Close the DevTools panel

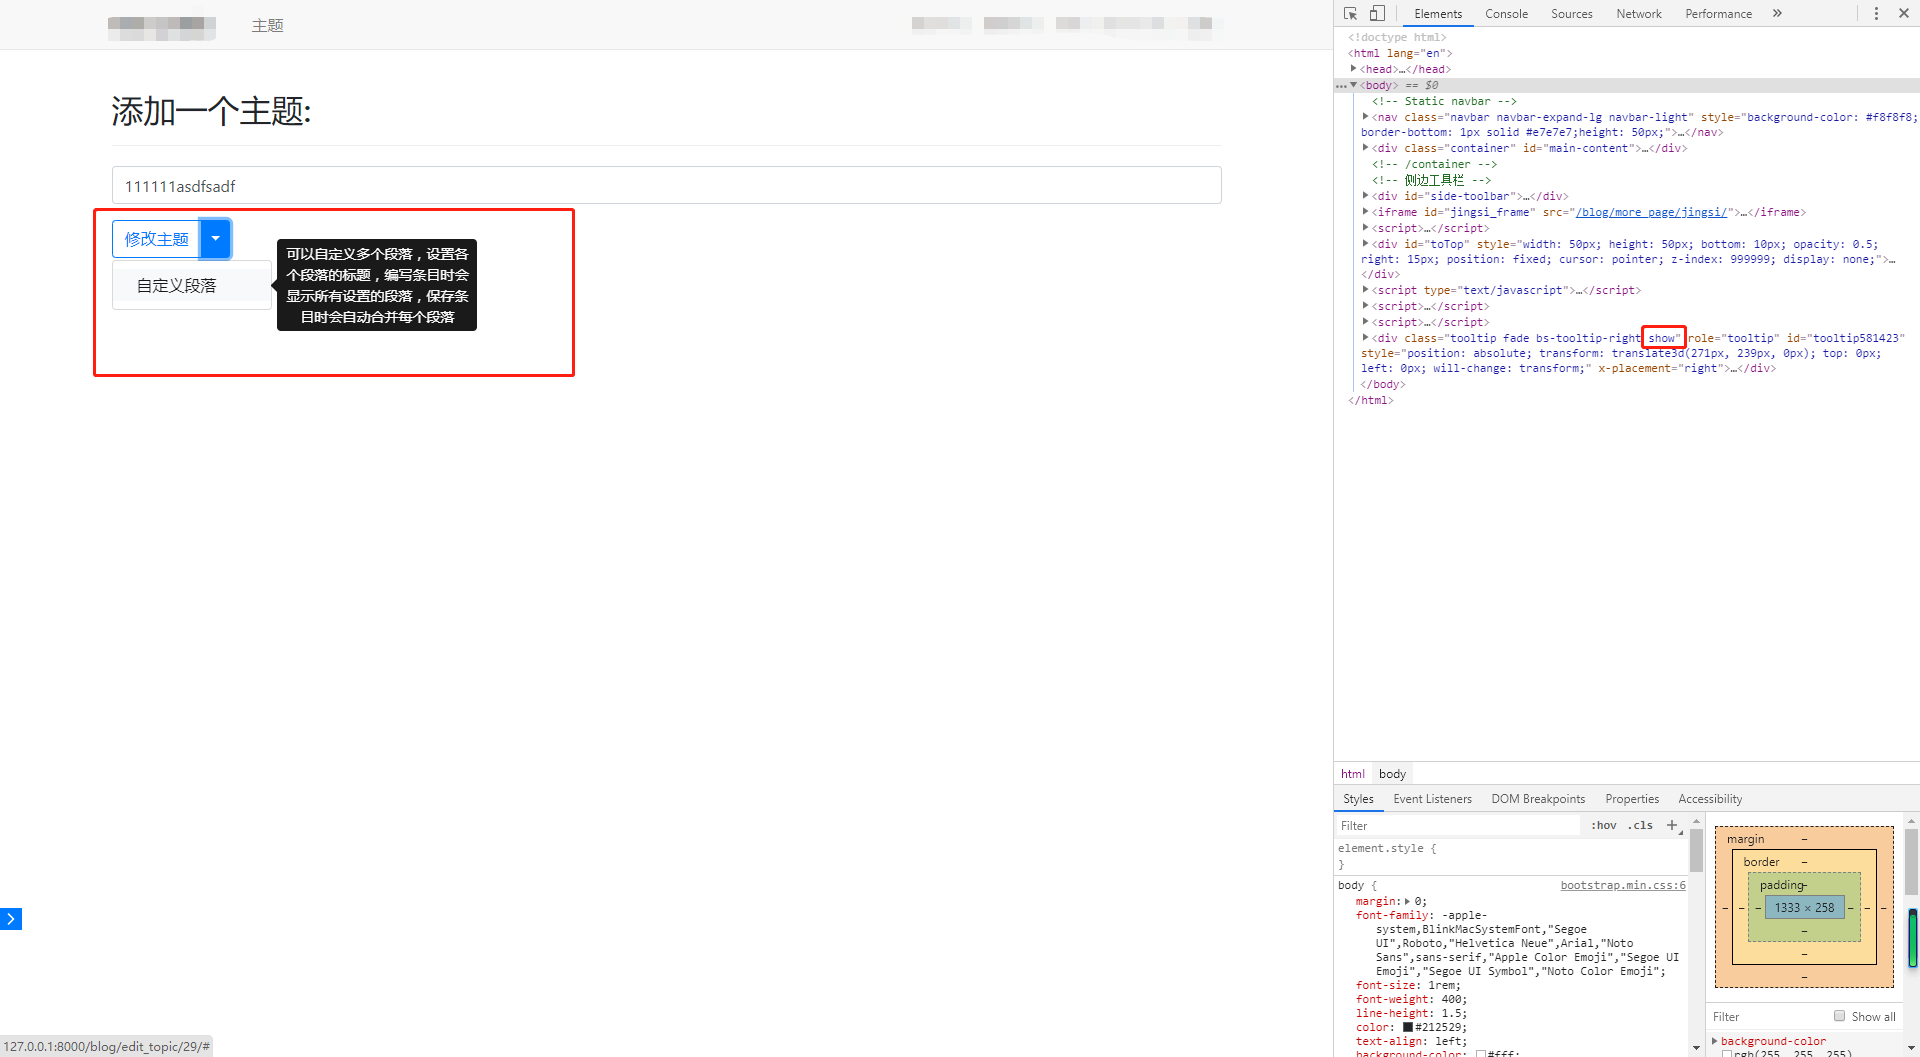point(1904,13)
